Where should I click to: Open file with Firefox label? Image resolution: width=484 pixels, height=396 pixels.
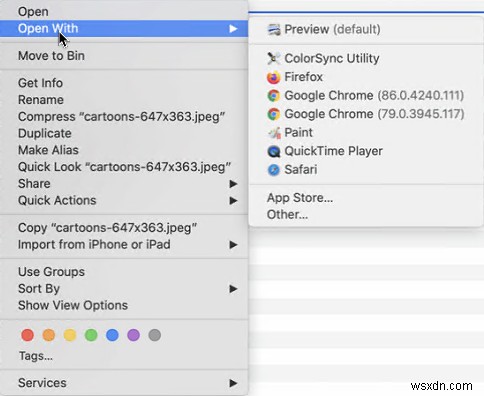tap(303, 77)
